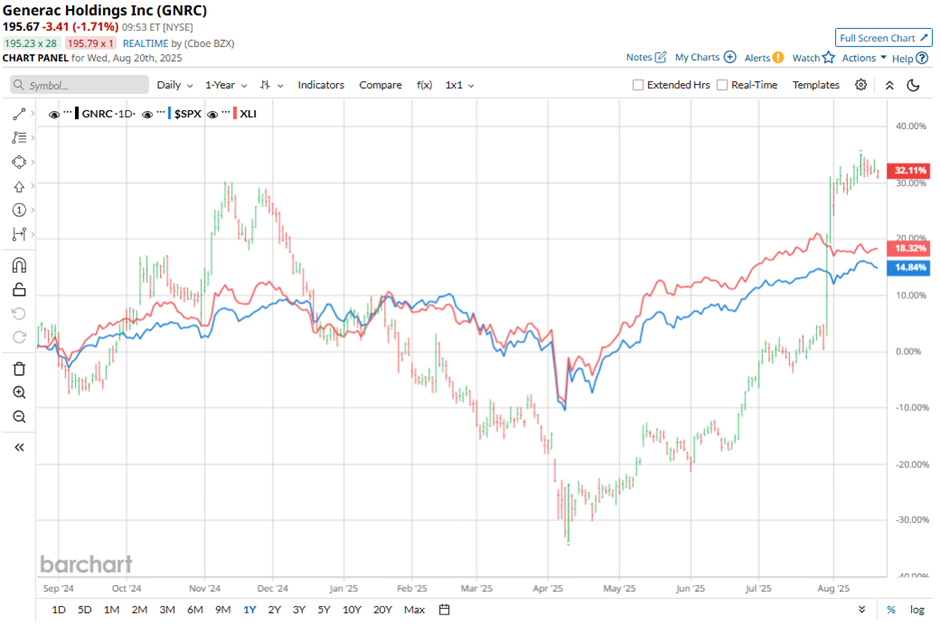
Task: Zoom out of the chart
Action: 19,416
